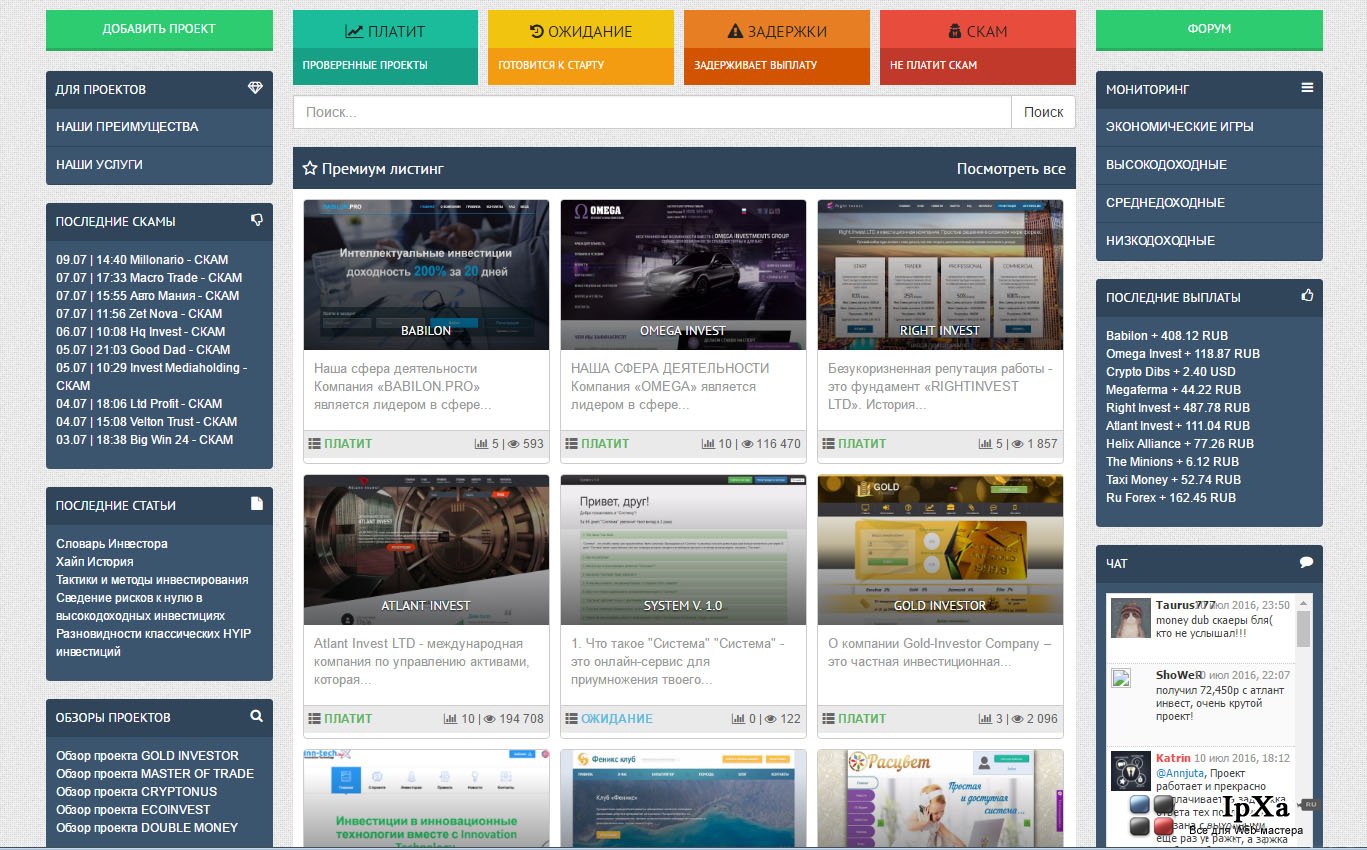Click the eye views icon on Right Invest card
The height and width of the screenshot is (850, 1367).
[x=1018, y=444]
